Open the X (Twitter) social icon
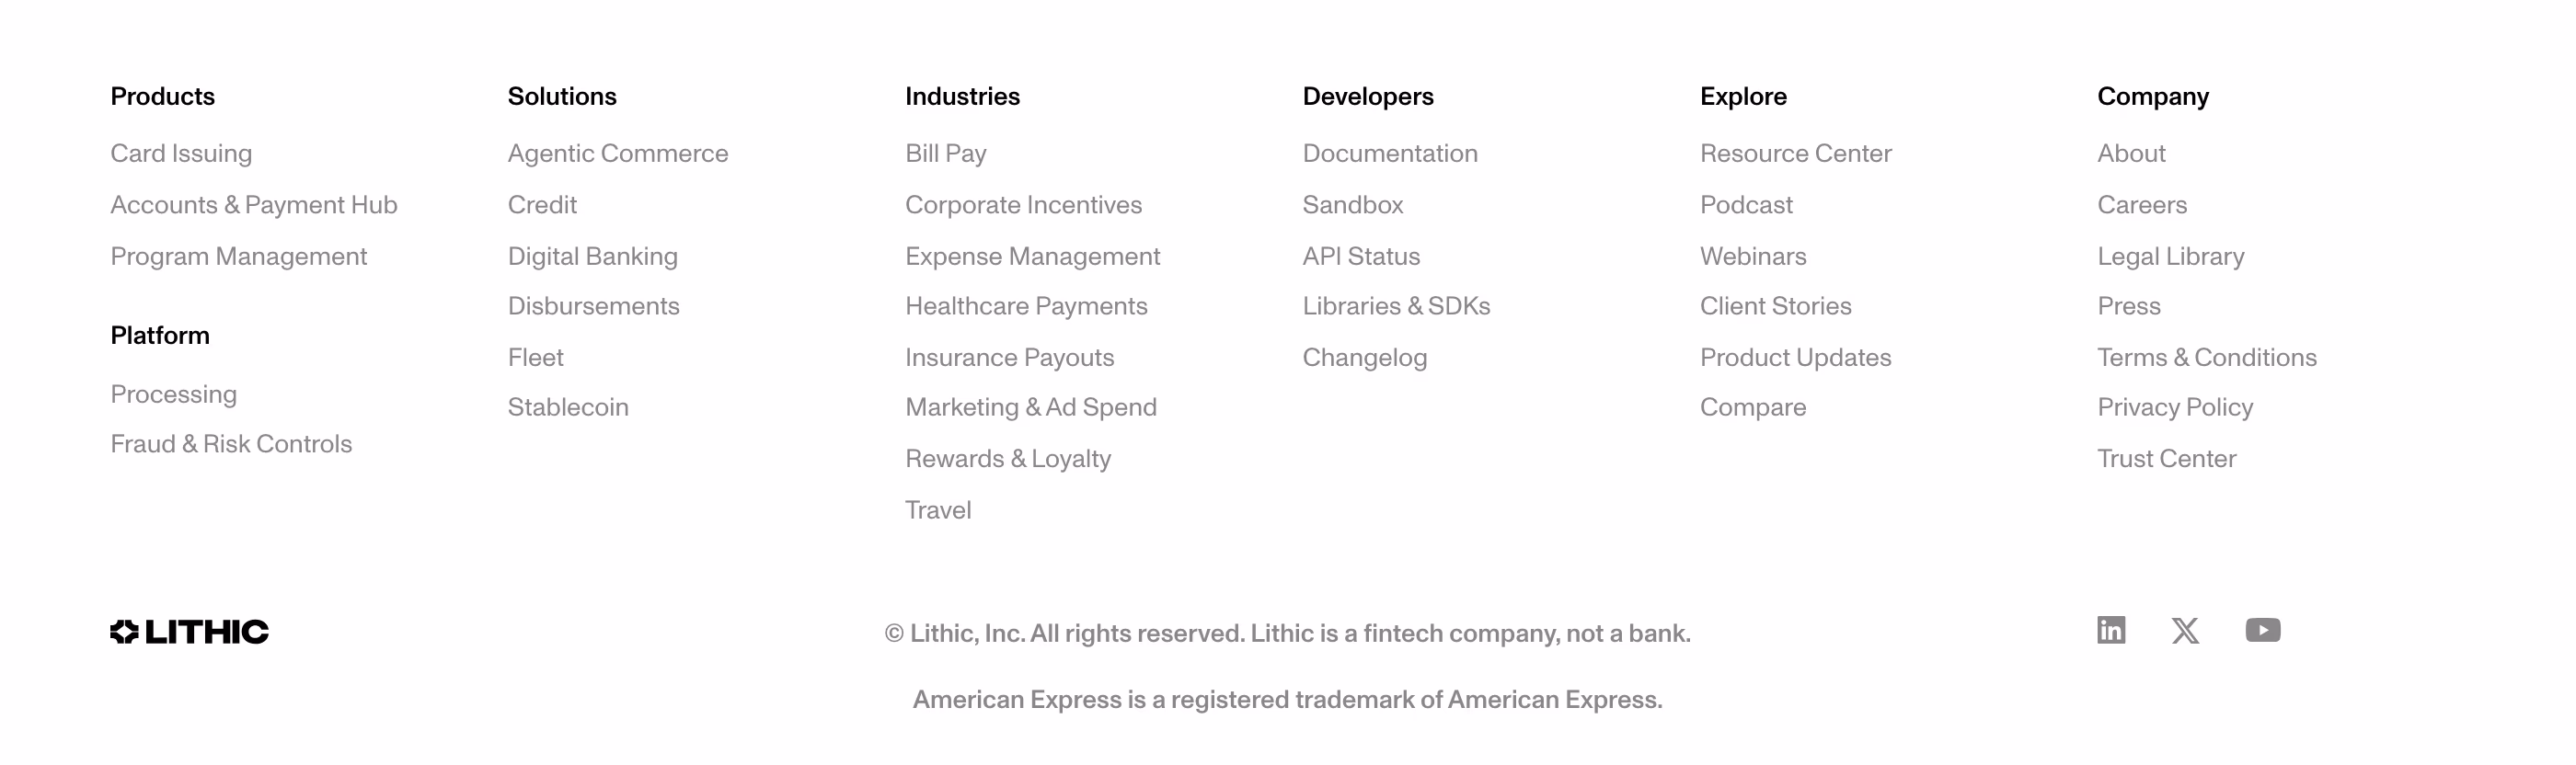This screenshot has width=2576, height=765. click(2185, 630)
